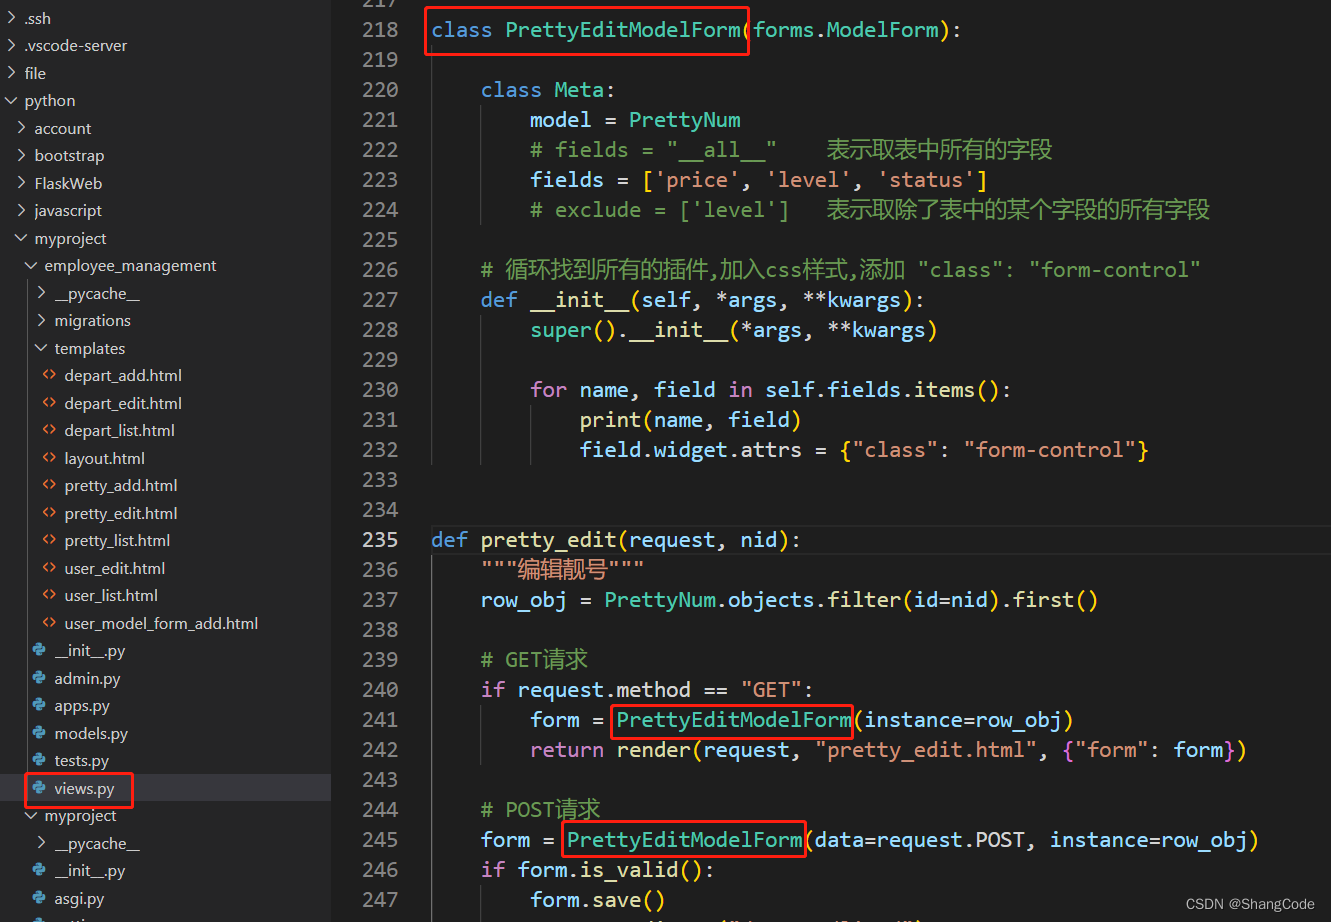Expand the .vscode-server folder
The height and width of the screenshot is (922, 1331).
click(x=12, y=46)
